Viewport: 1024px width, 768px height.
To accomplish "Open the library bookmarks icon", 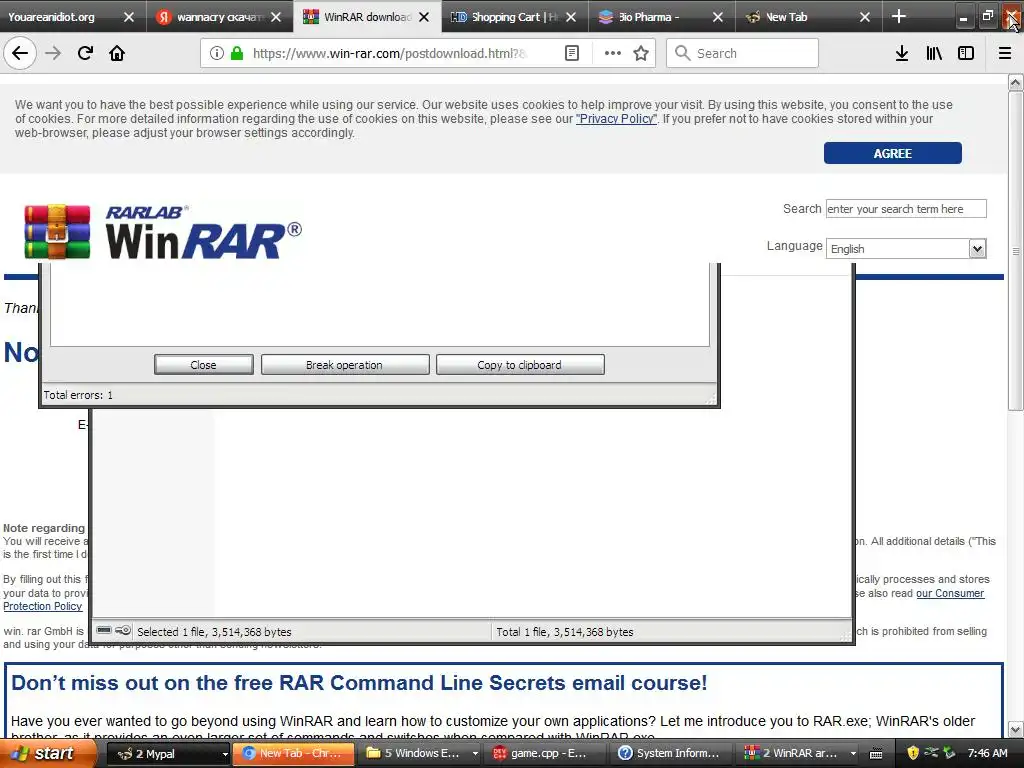I will tap(934, 54).
